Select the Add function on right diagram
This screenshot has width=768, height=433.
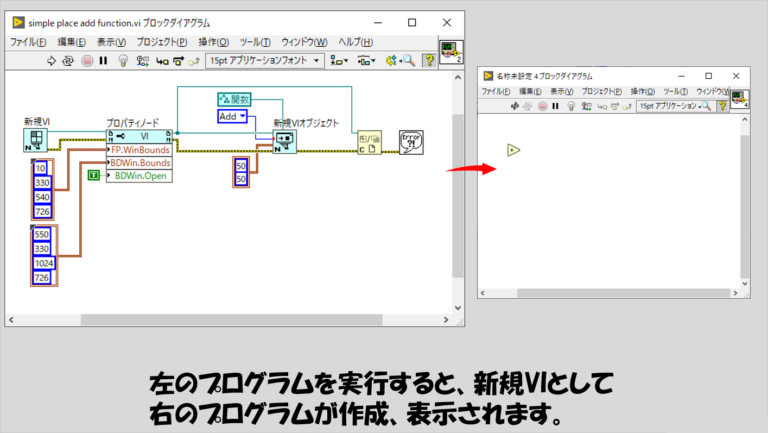pos(513,150)
